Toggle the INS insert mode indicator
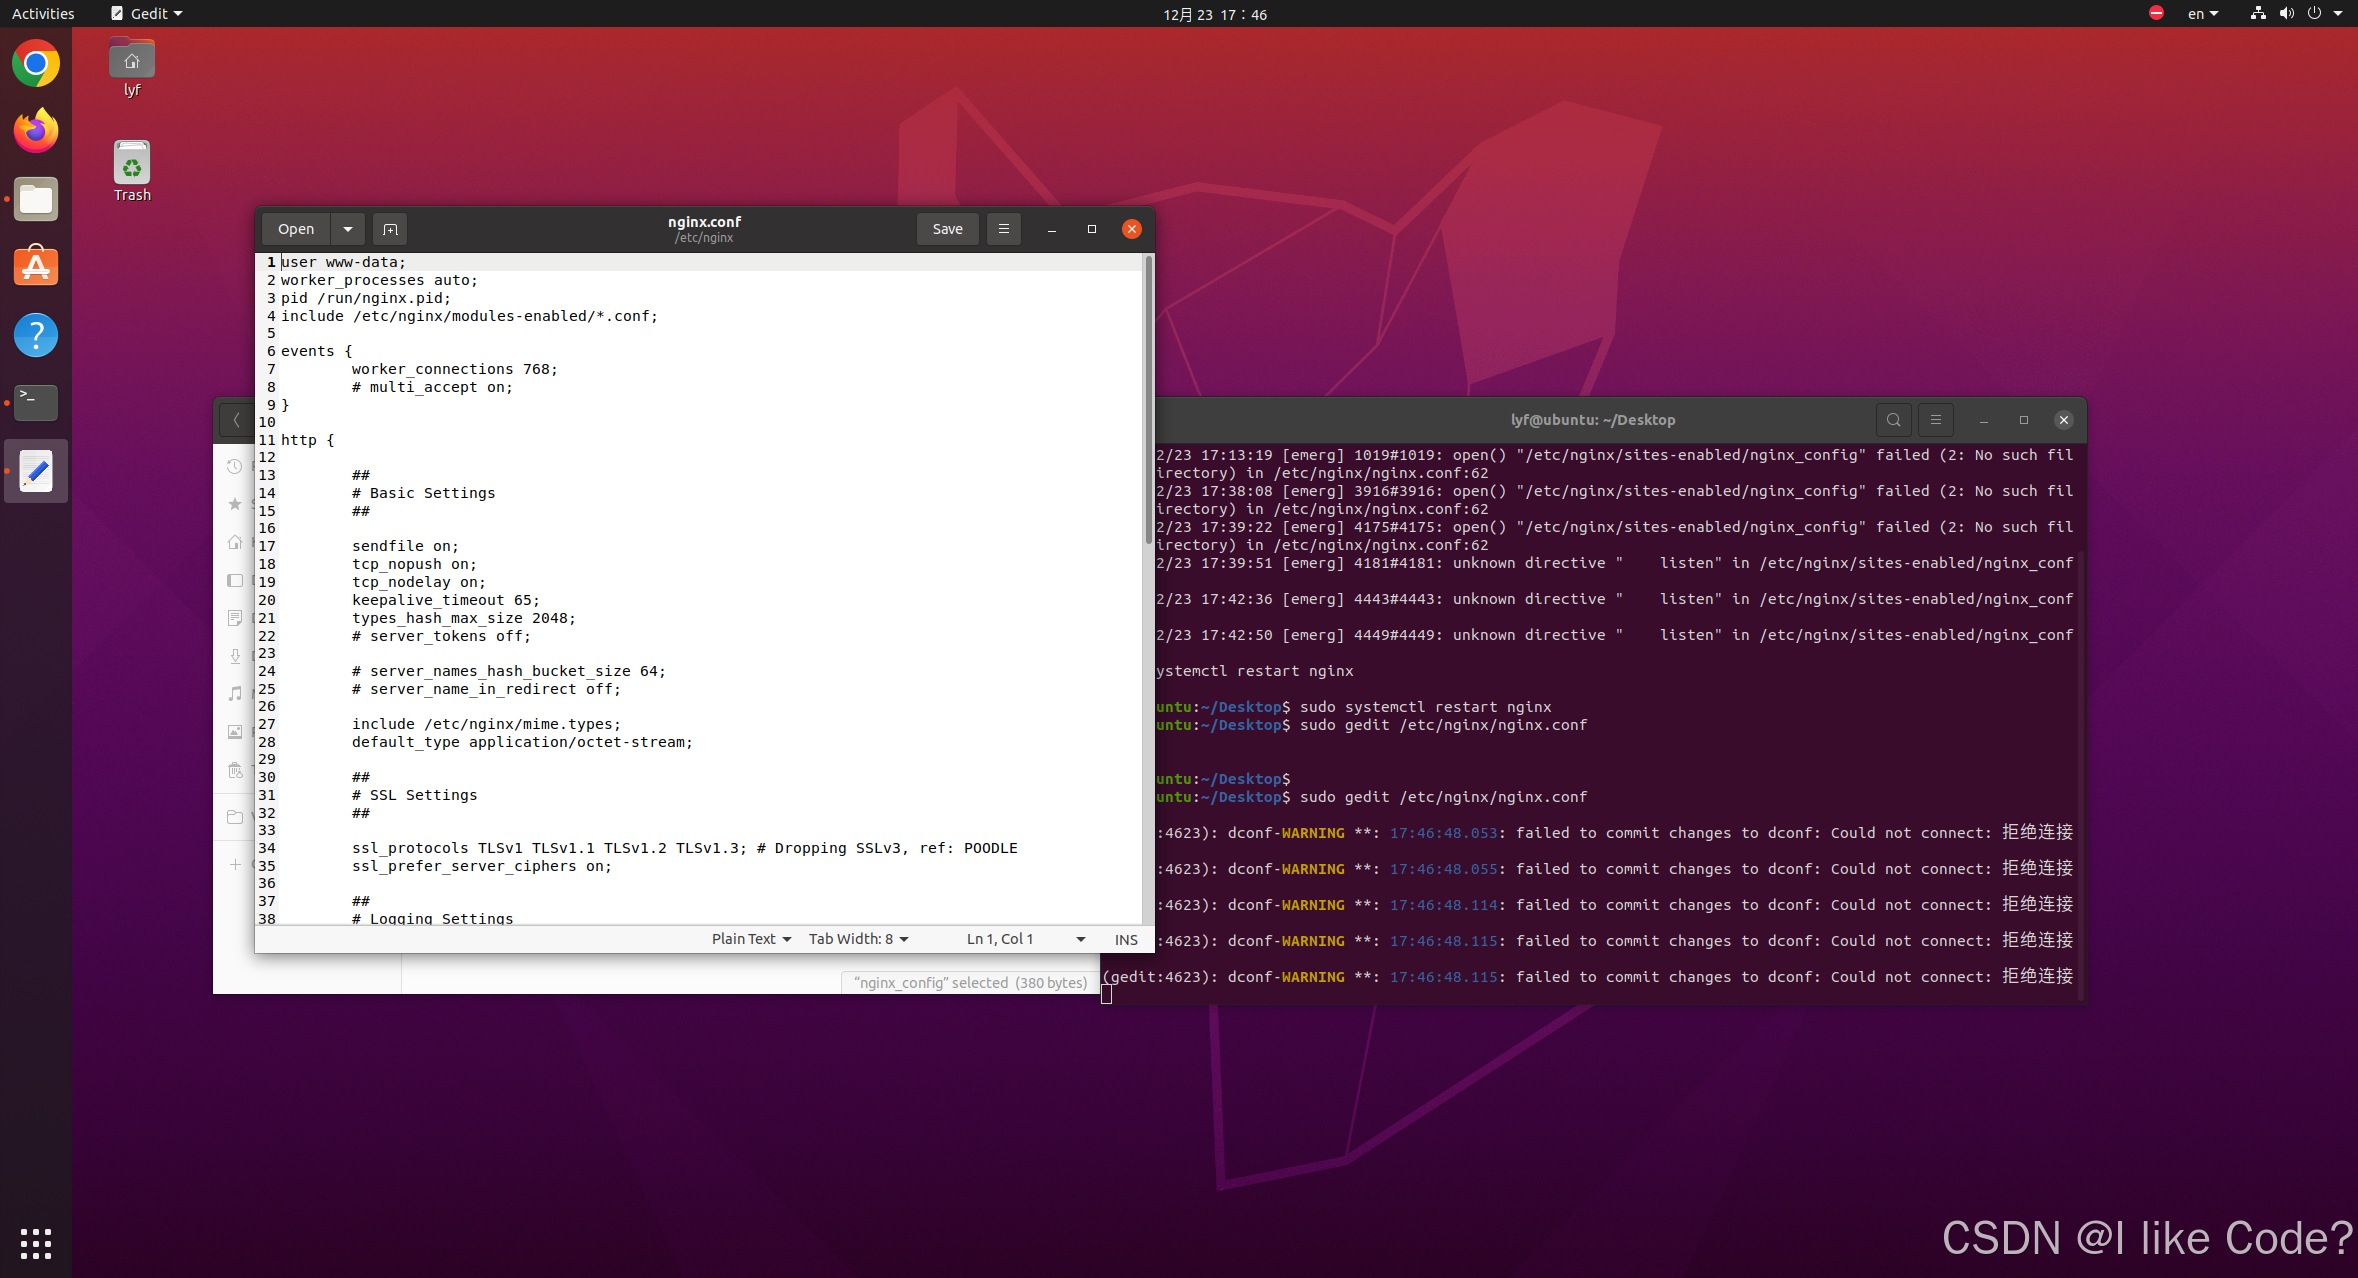The image size is (2358, 1278). pos(1126,939)
